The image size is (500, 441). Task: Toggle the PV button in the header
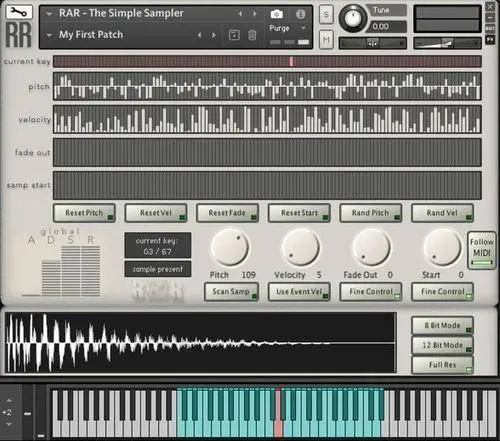click(x=490, y=39)
